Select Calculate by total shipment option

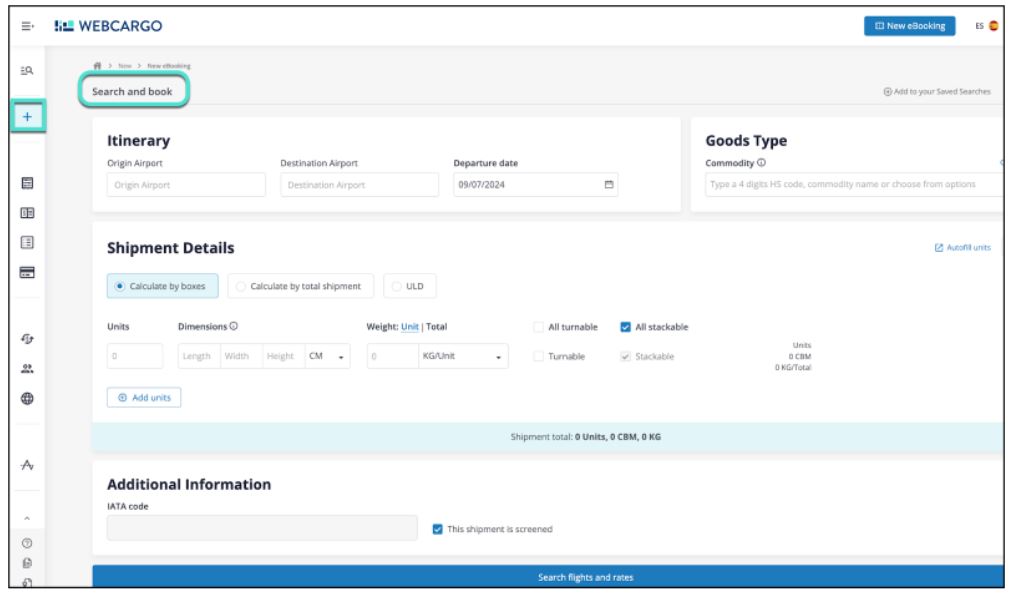coord(301,286)
